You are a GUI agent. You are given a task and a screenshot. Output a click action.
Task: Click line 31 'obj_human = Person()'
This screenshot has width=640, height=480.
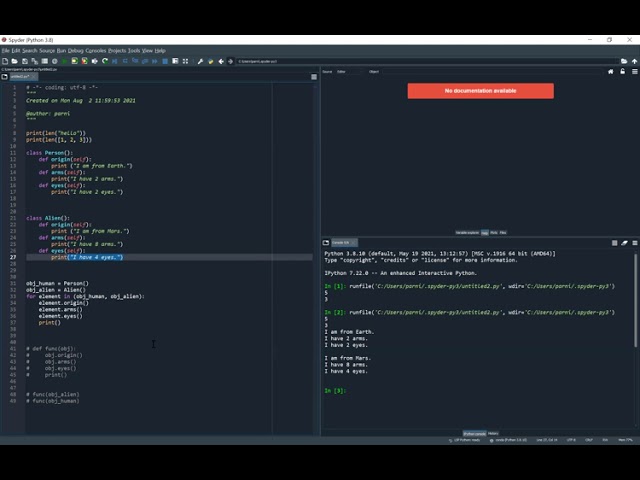pyautogui.click(x=57, y=283)
